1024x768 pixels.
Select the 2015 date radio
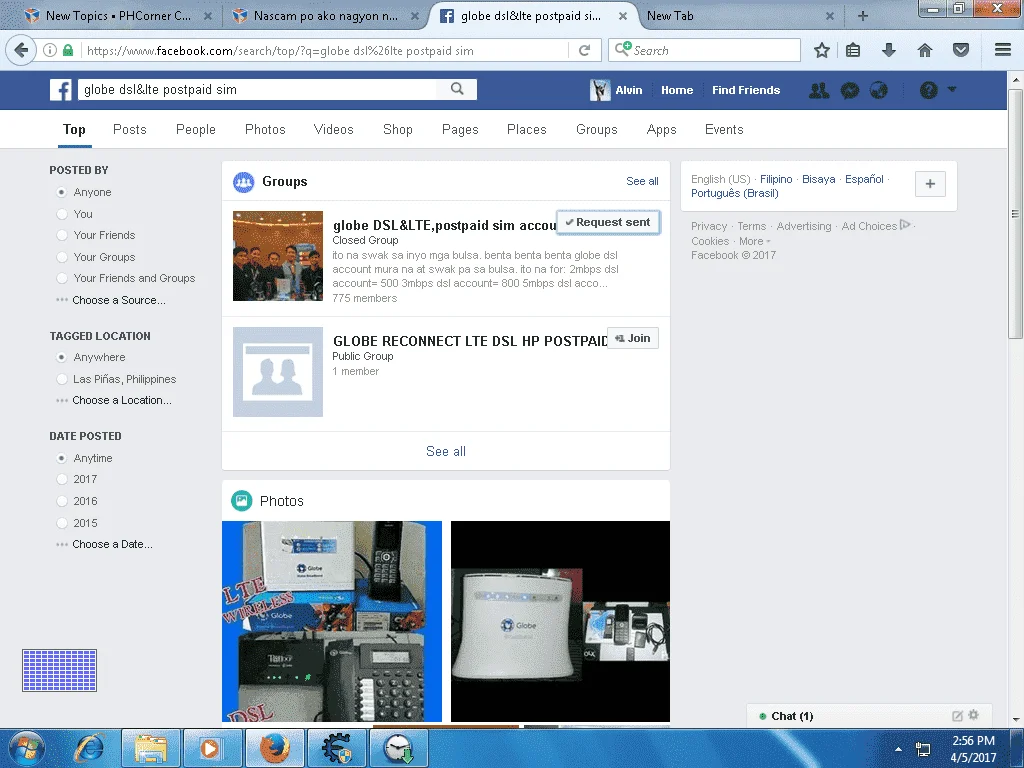coord(61,523)
